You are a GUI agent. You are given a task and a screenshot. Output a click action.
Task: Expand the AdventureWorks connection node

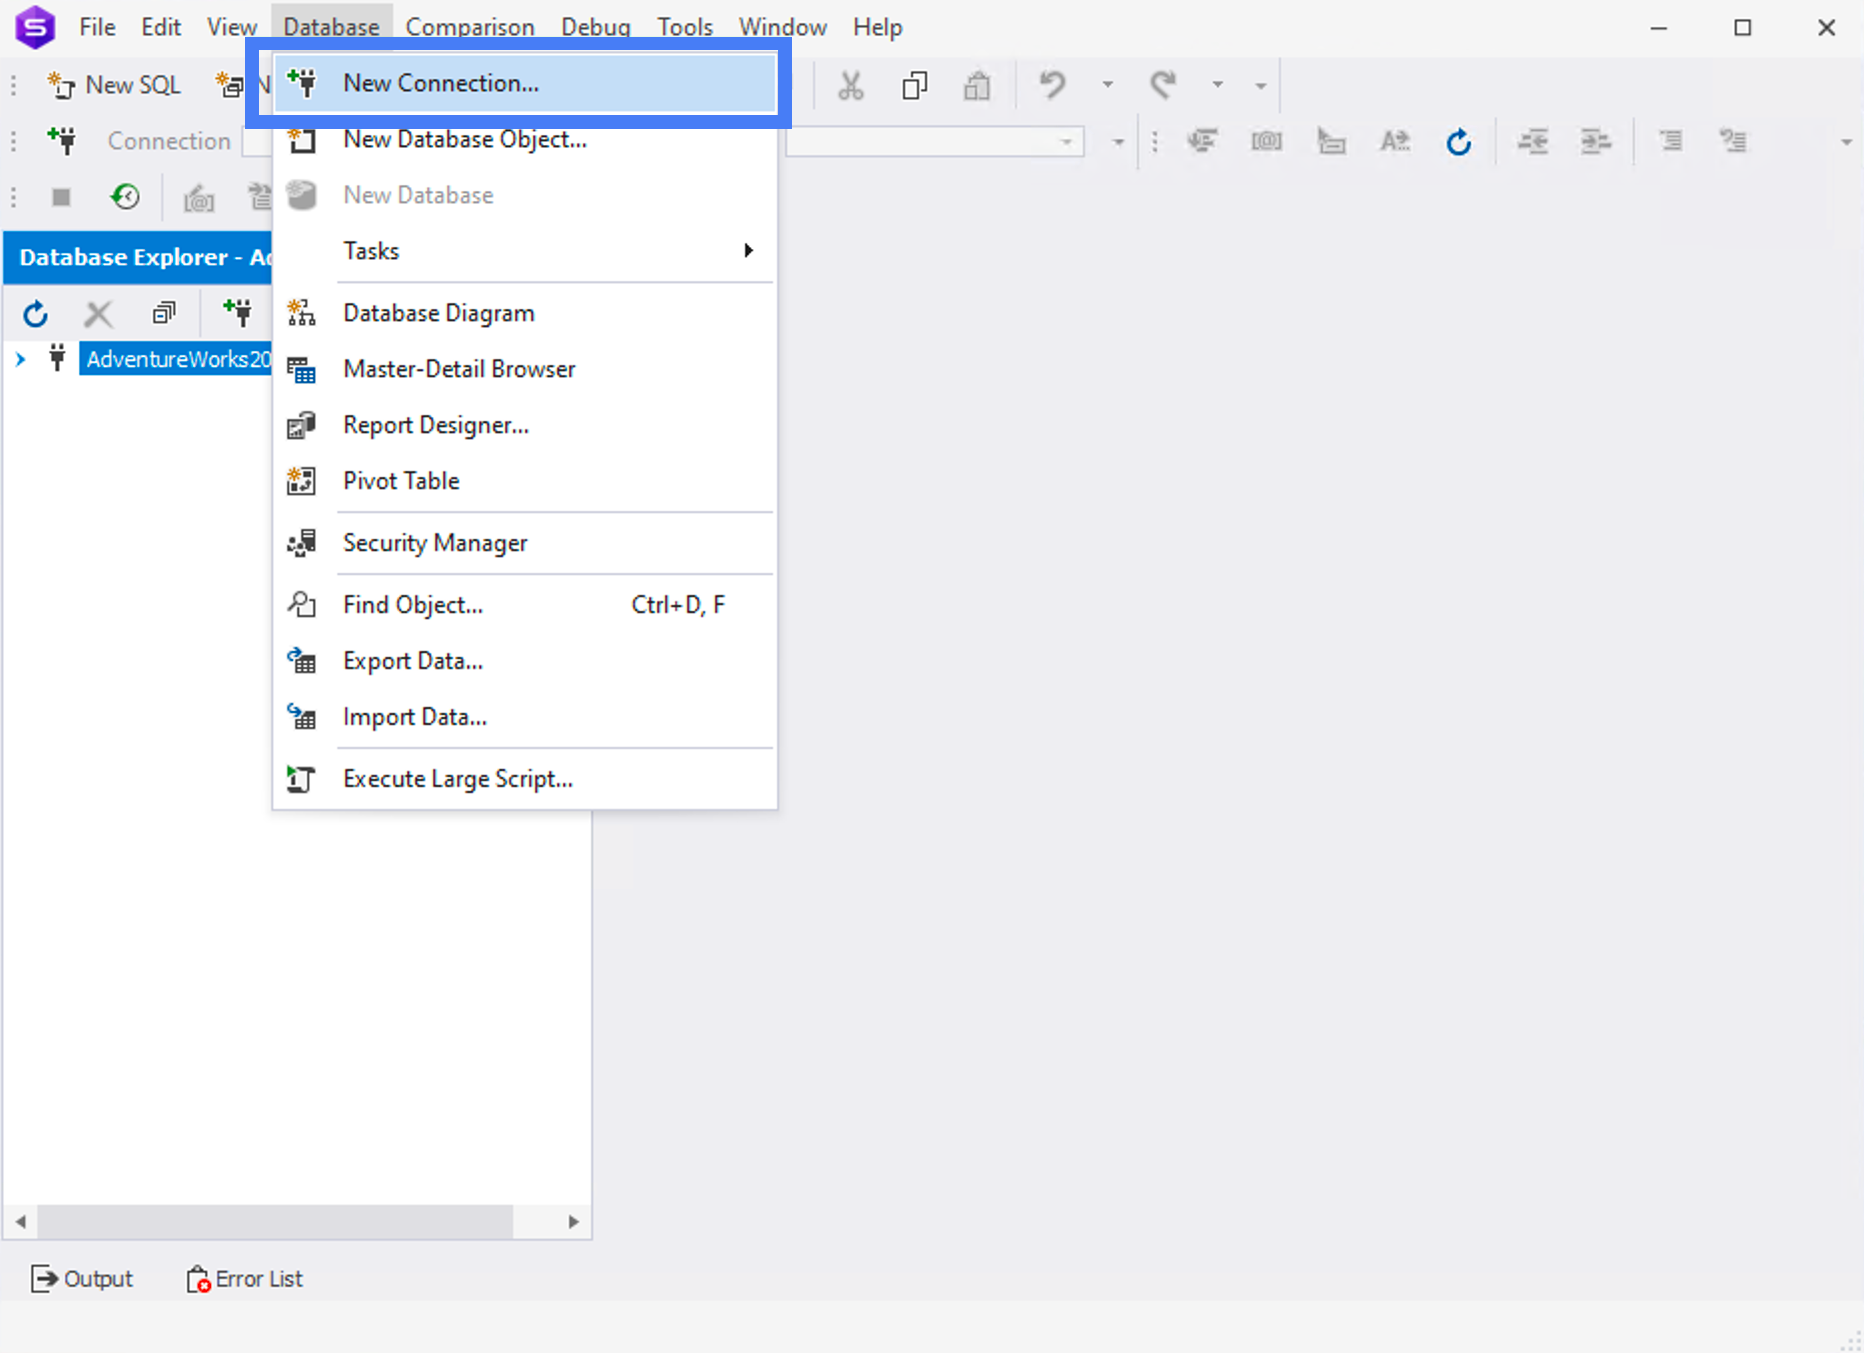(21, 359)
